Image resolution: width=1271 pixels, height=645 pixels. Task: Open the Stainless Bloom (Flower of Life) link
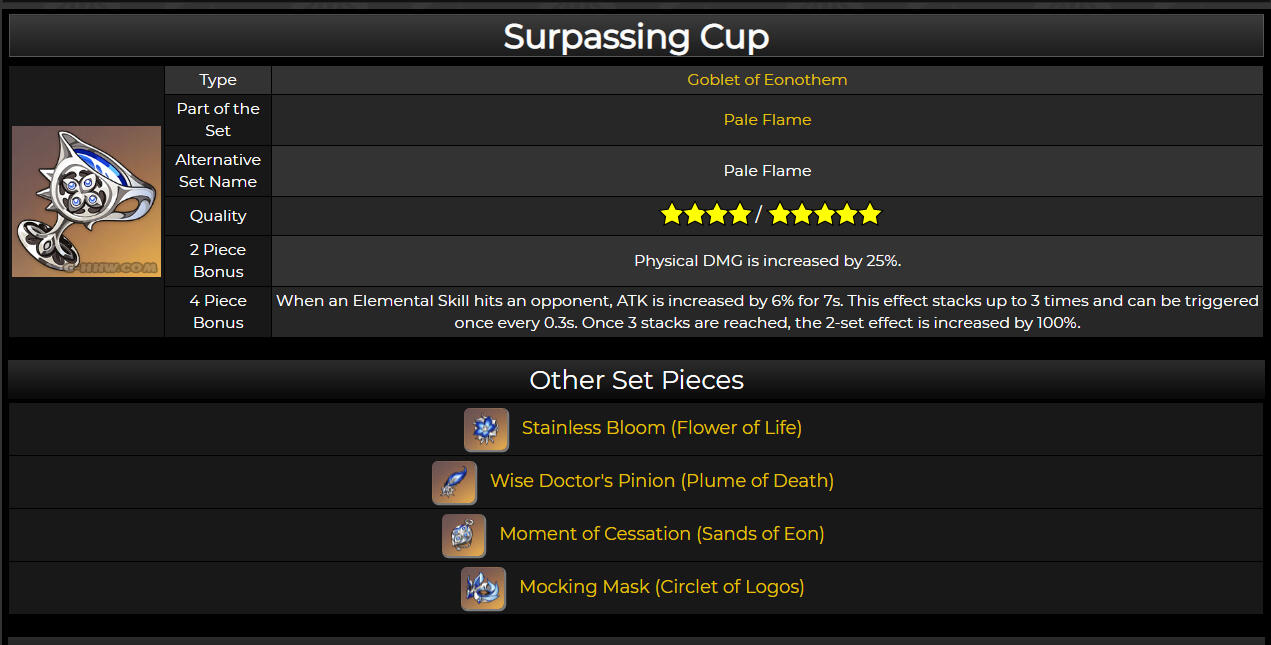point(661,428)
